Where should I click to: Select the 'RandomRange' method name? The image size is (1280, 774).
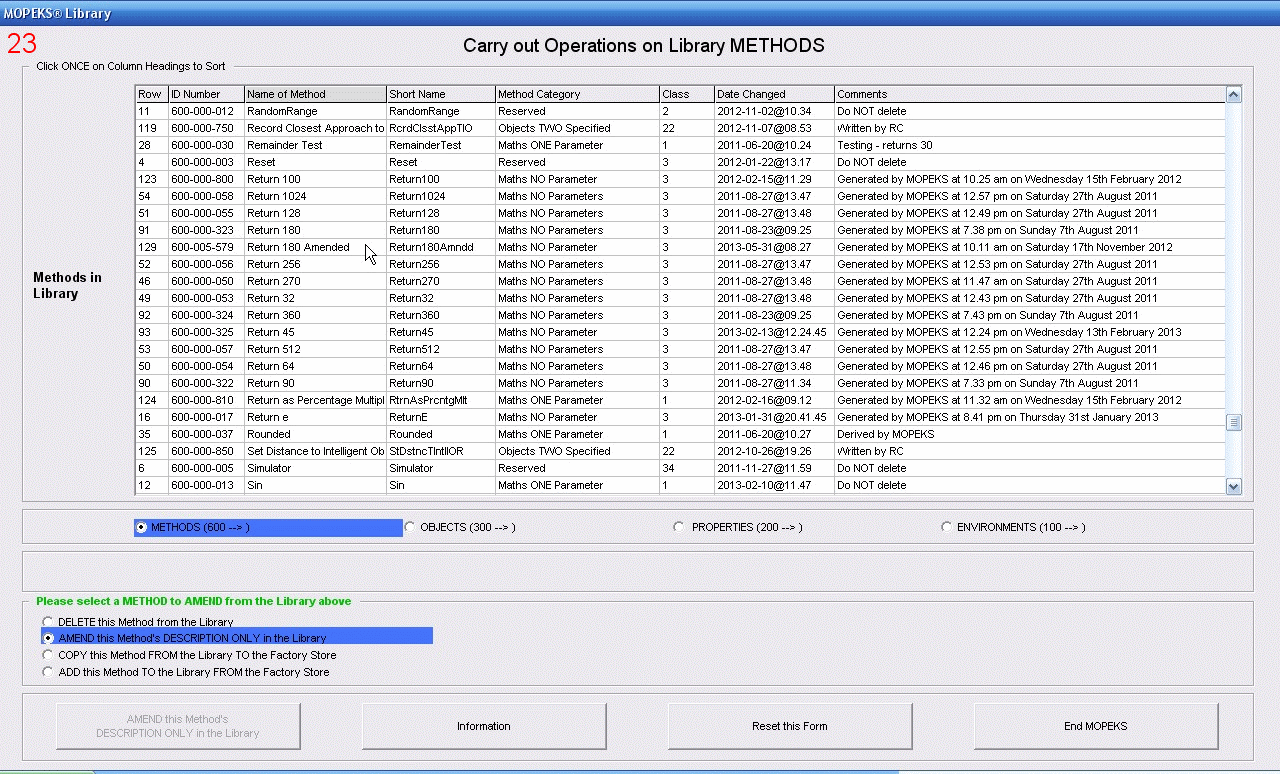pyautogui.click(x=282, y=111)
